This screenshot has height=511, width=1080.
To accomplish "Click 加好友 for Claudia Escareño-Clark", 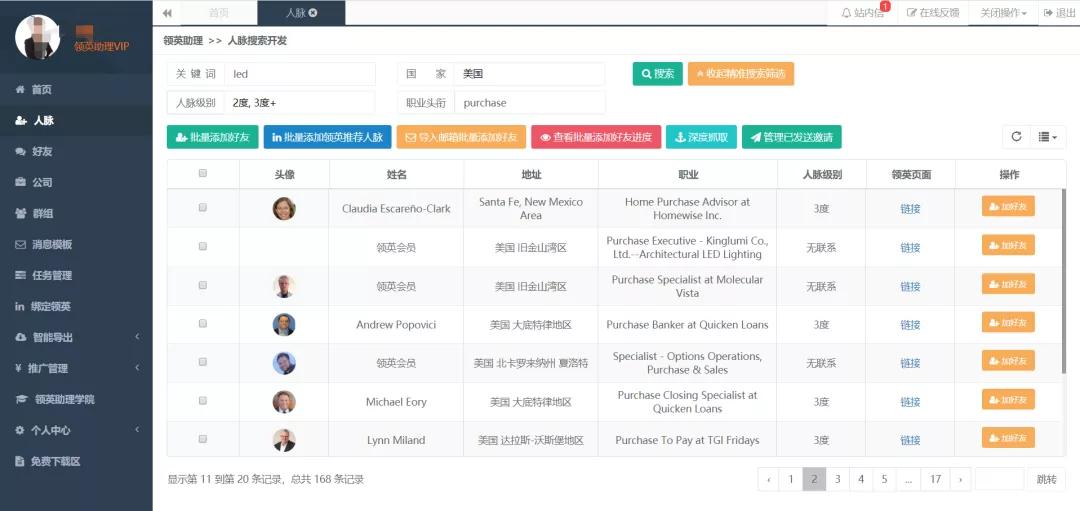I will pyautogui.click(x=1008, y=207).
